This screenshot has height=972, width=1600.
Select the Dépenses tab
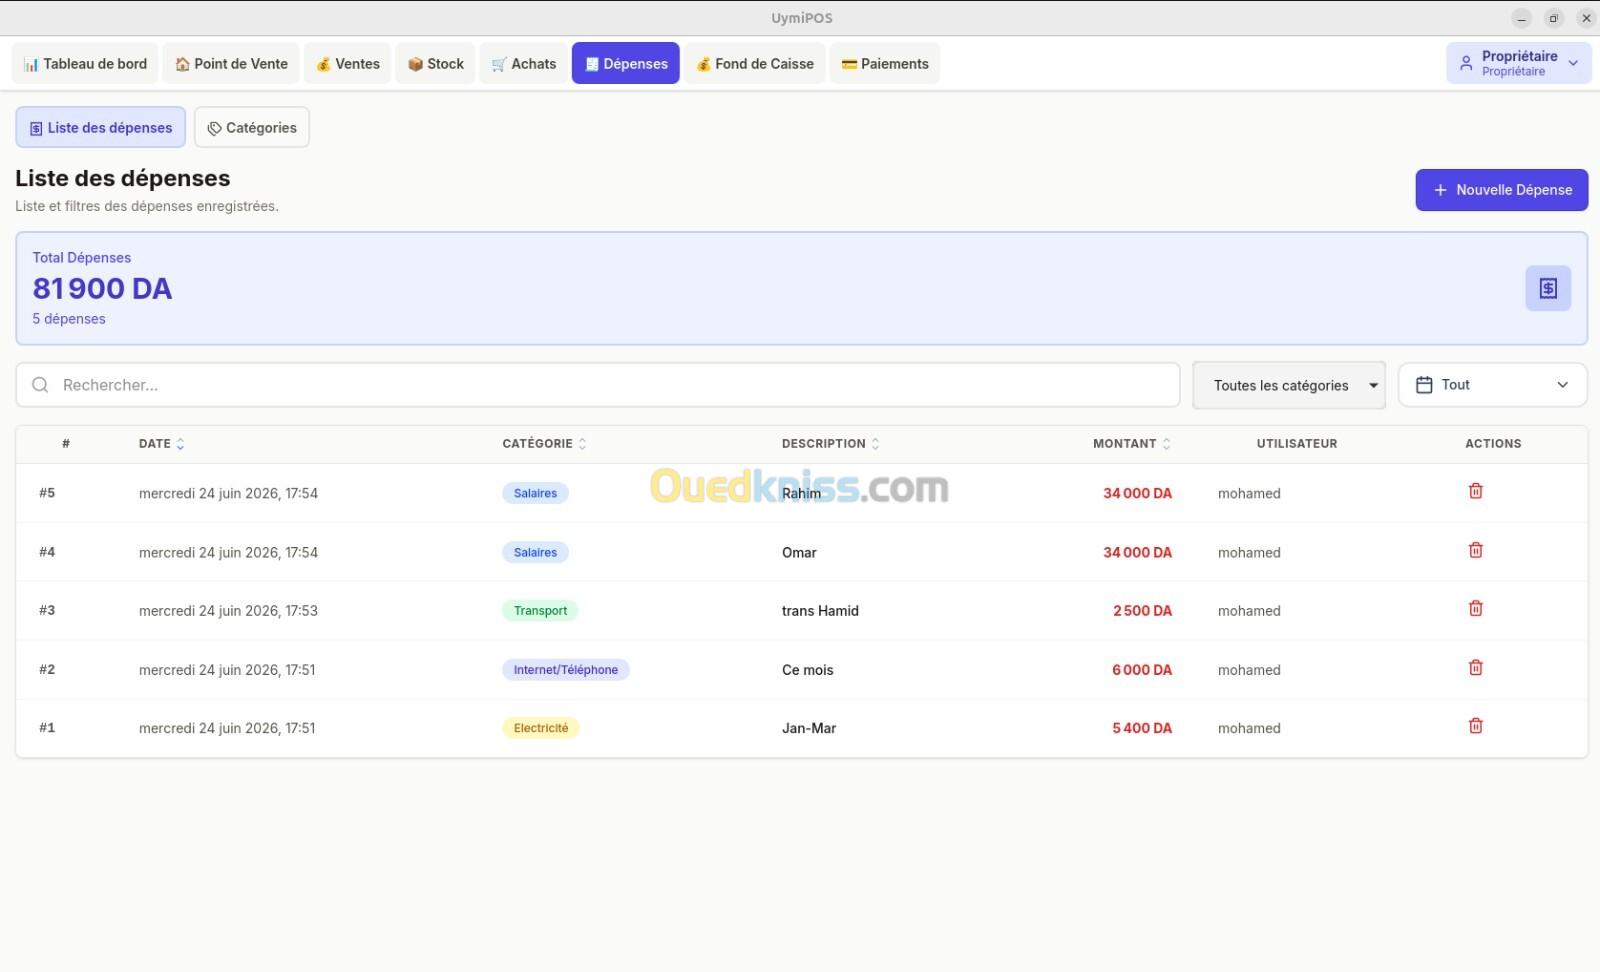(626, 63)
